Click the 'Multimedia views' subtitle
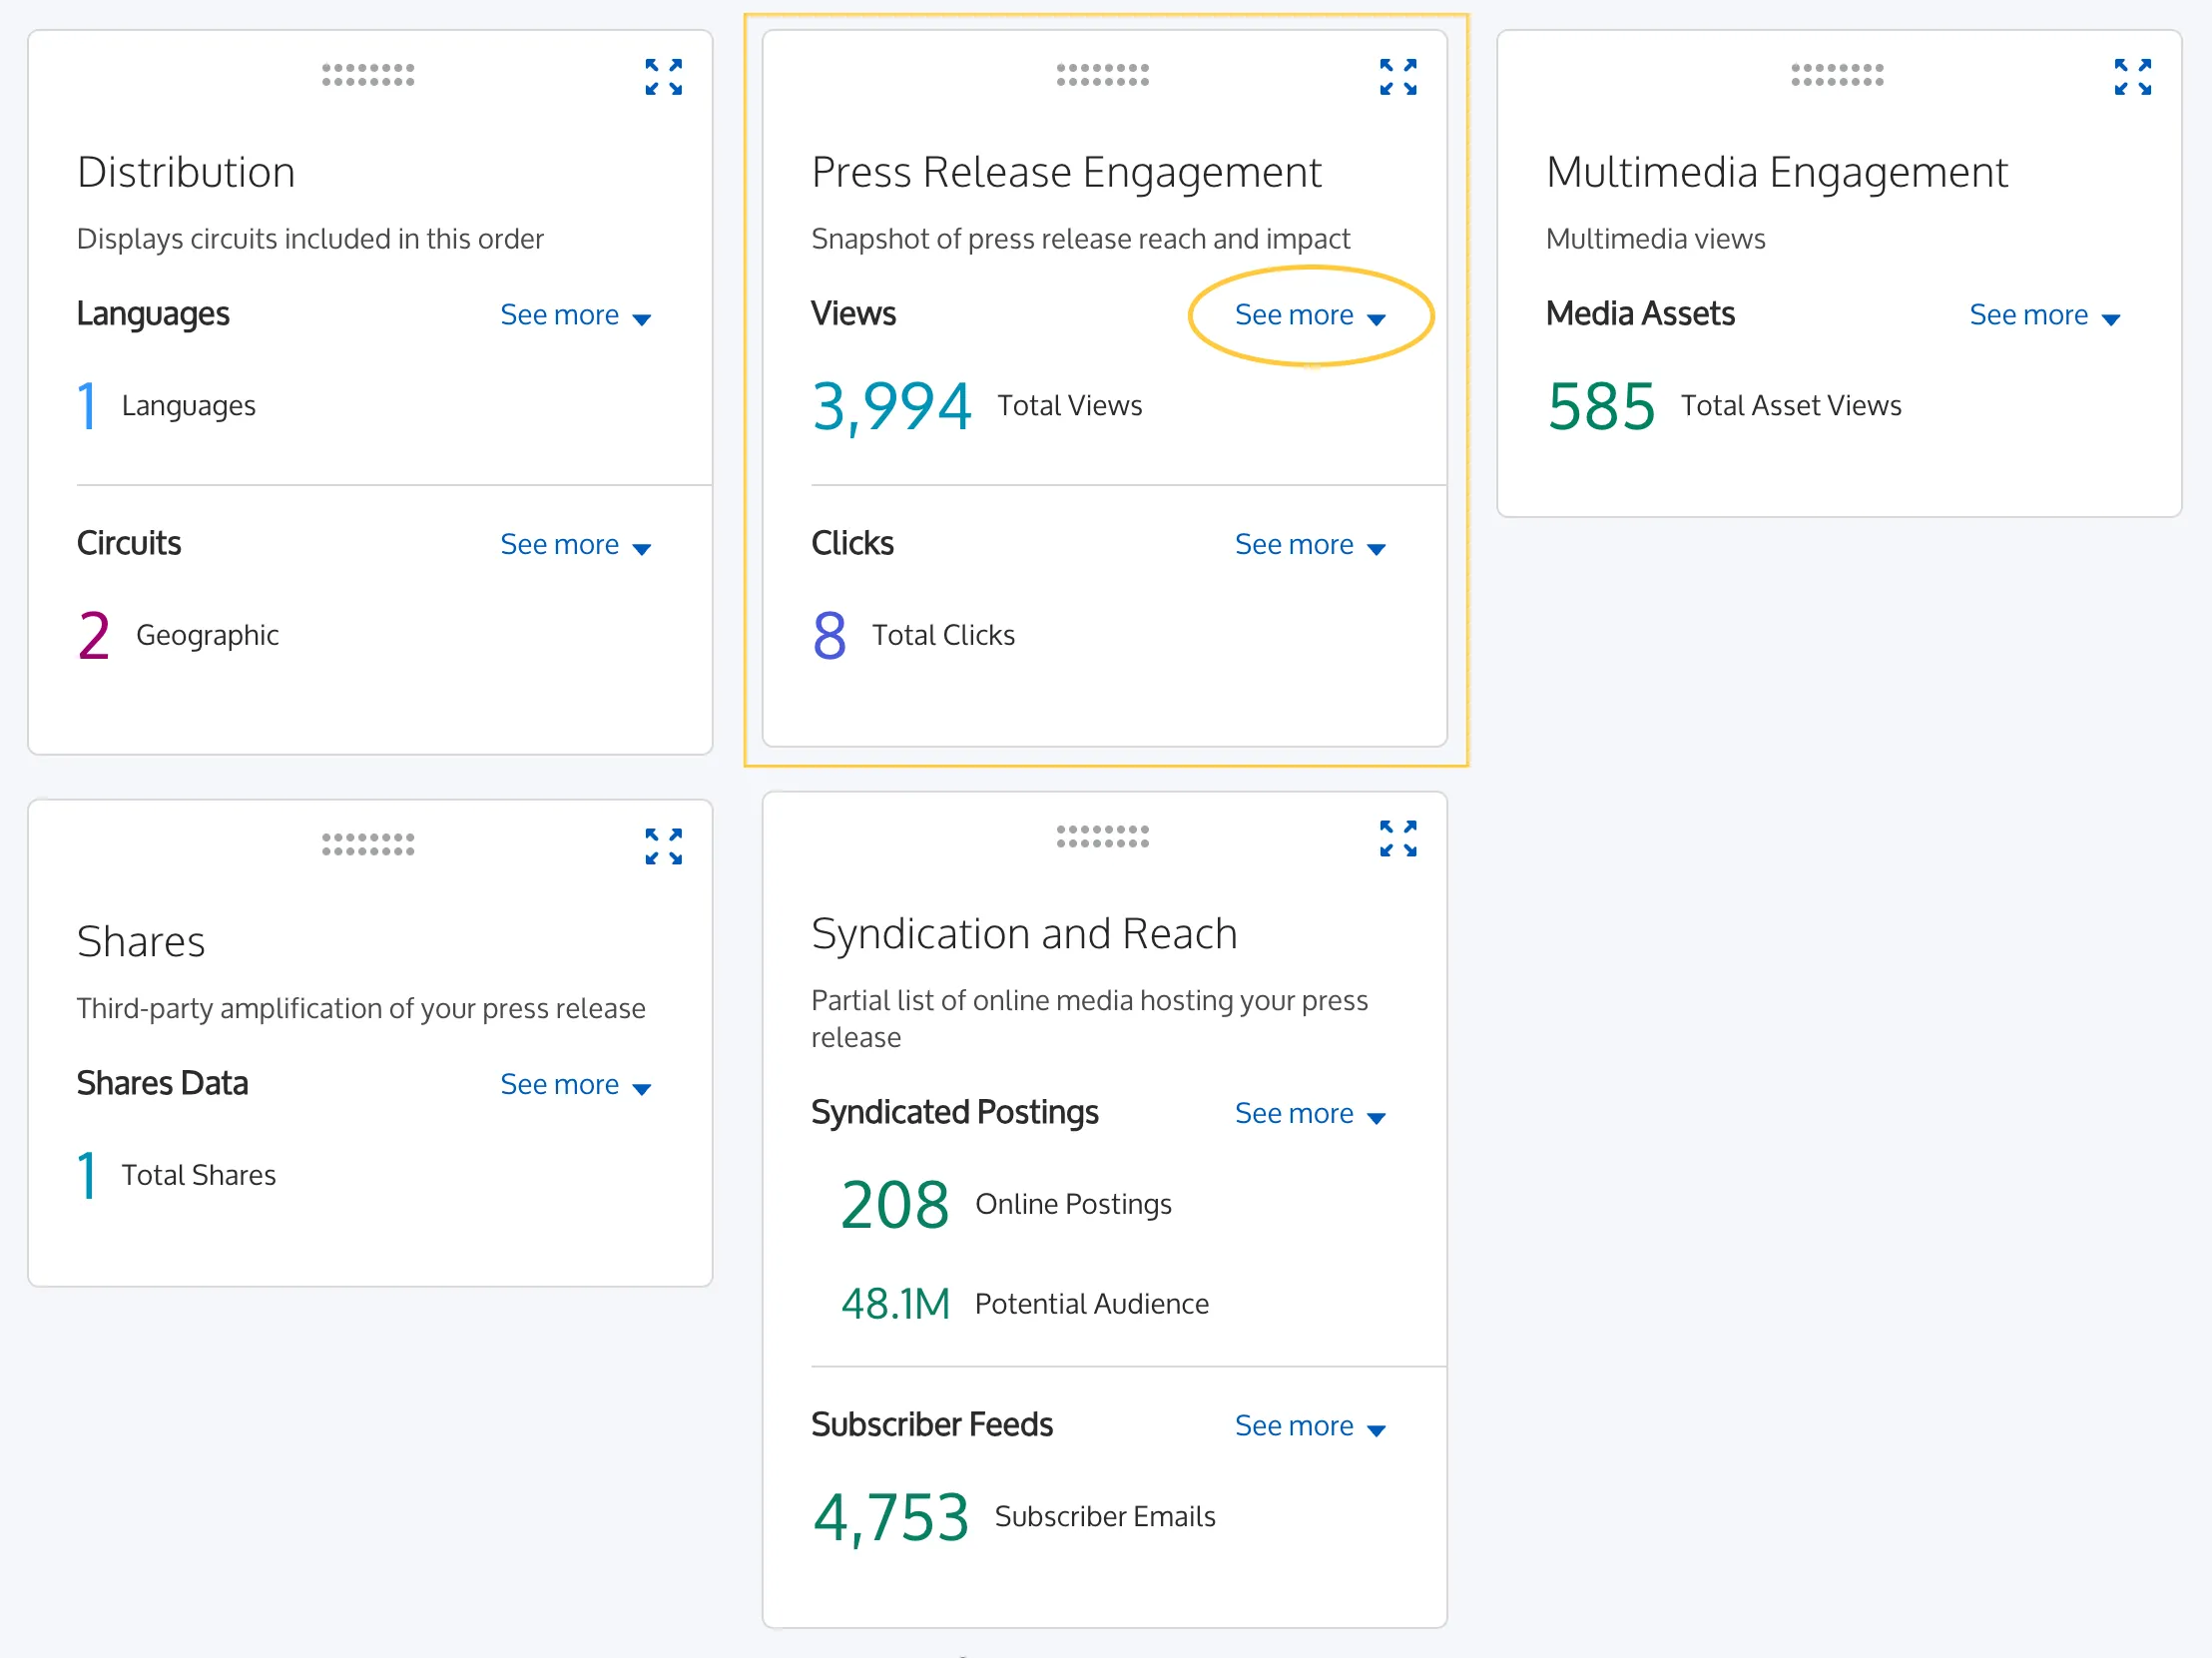2212x1658 pixels. click(1656, 239)
